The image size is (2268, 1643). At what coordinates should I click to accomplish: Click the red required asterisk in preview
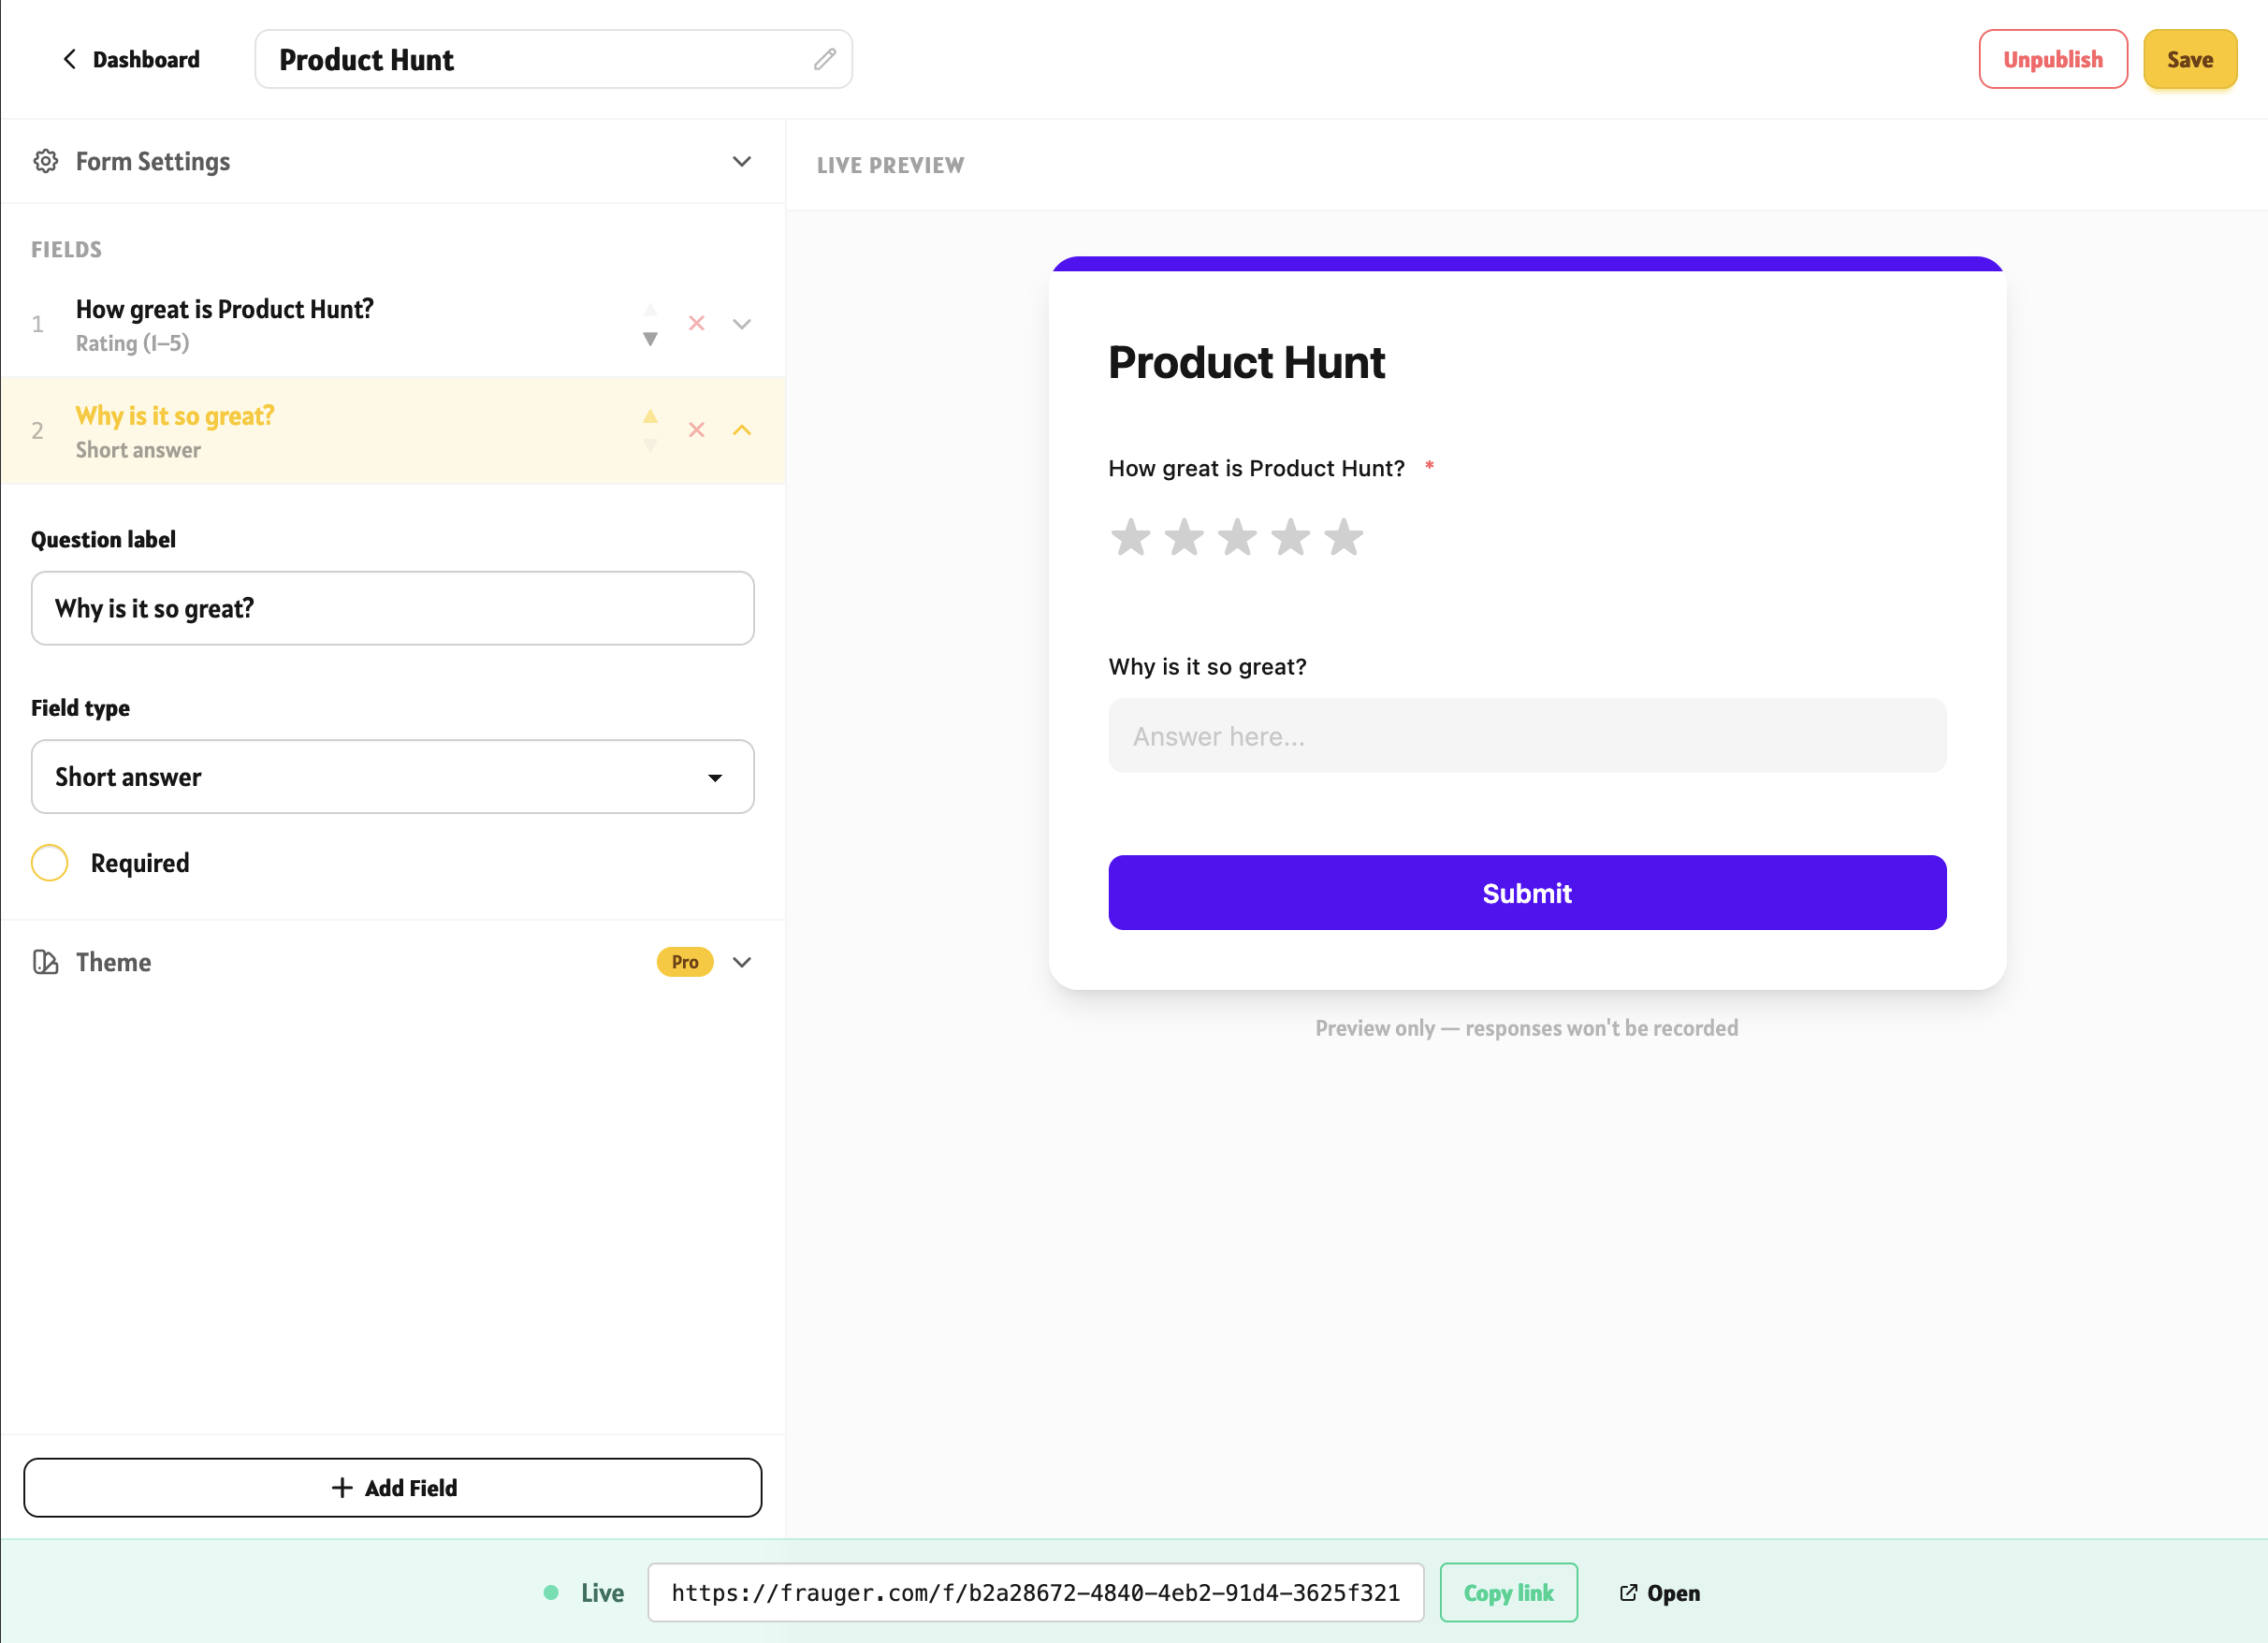point(1429,466)
